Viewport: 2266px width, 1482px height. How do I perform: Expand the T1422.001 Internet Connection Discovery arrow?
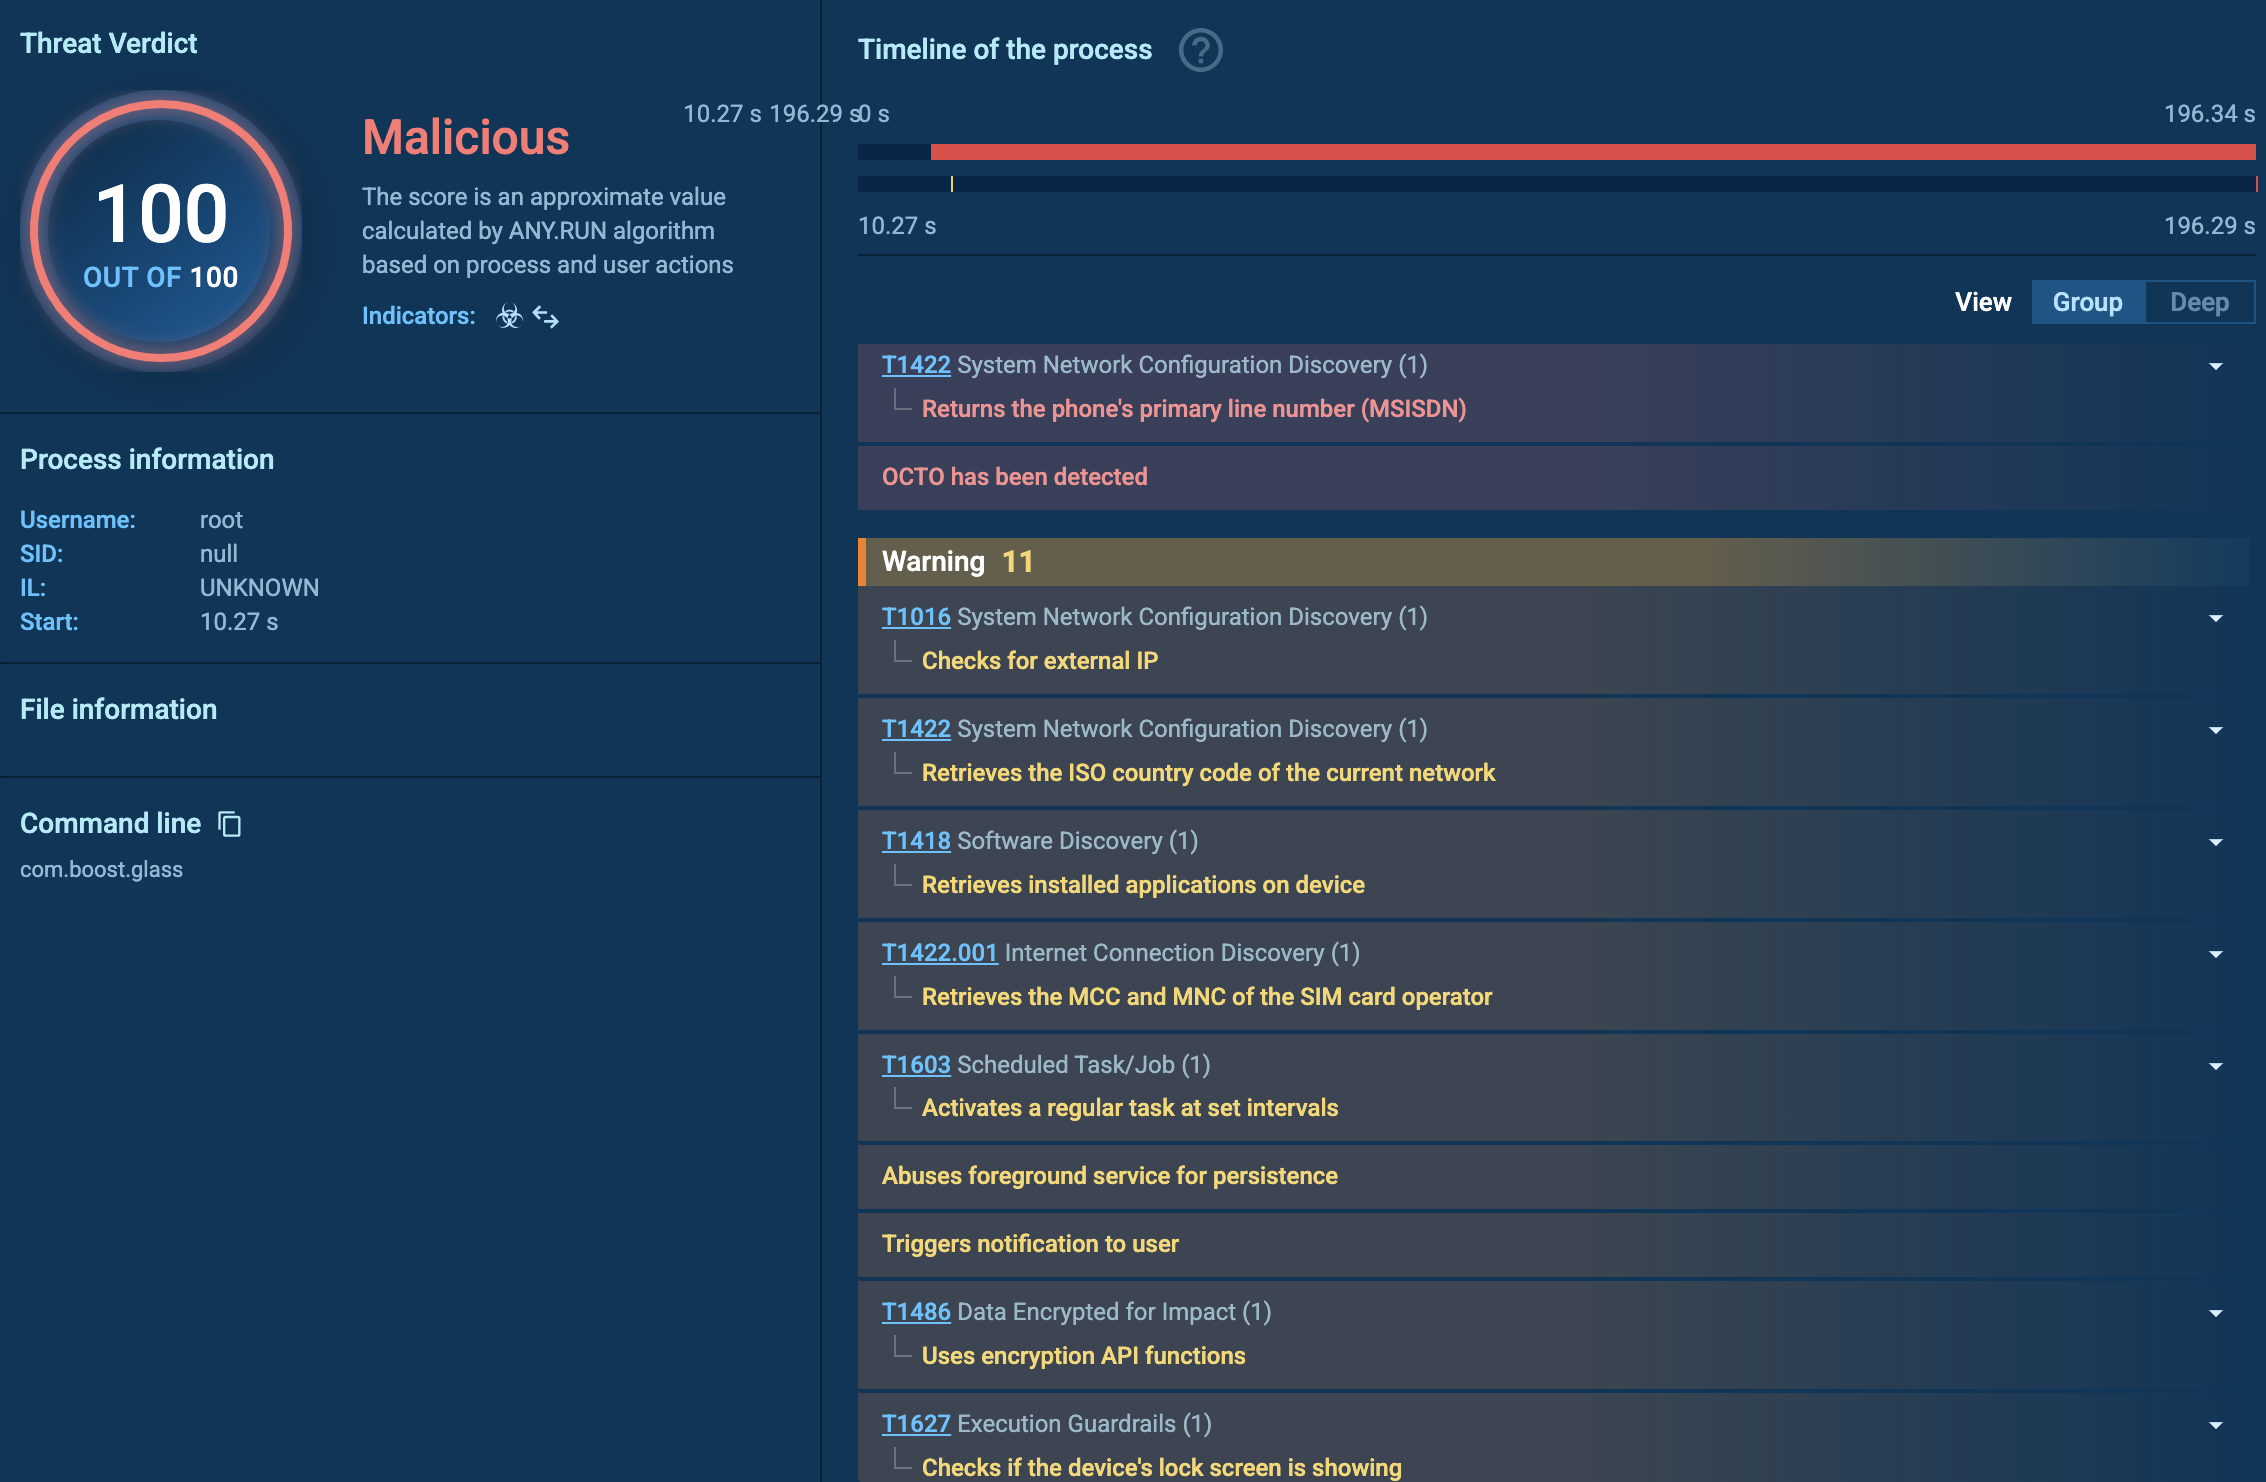pyautogui.click(x=2216, y=955)
